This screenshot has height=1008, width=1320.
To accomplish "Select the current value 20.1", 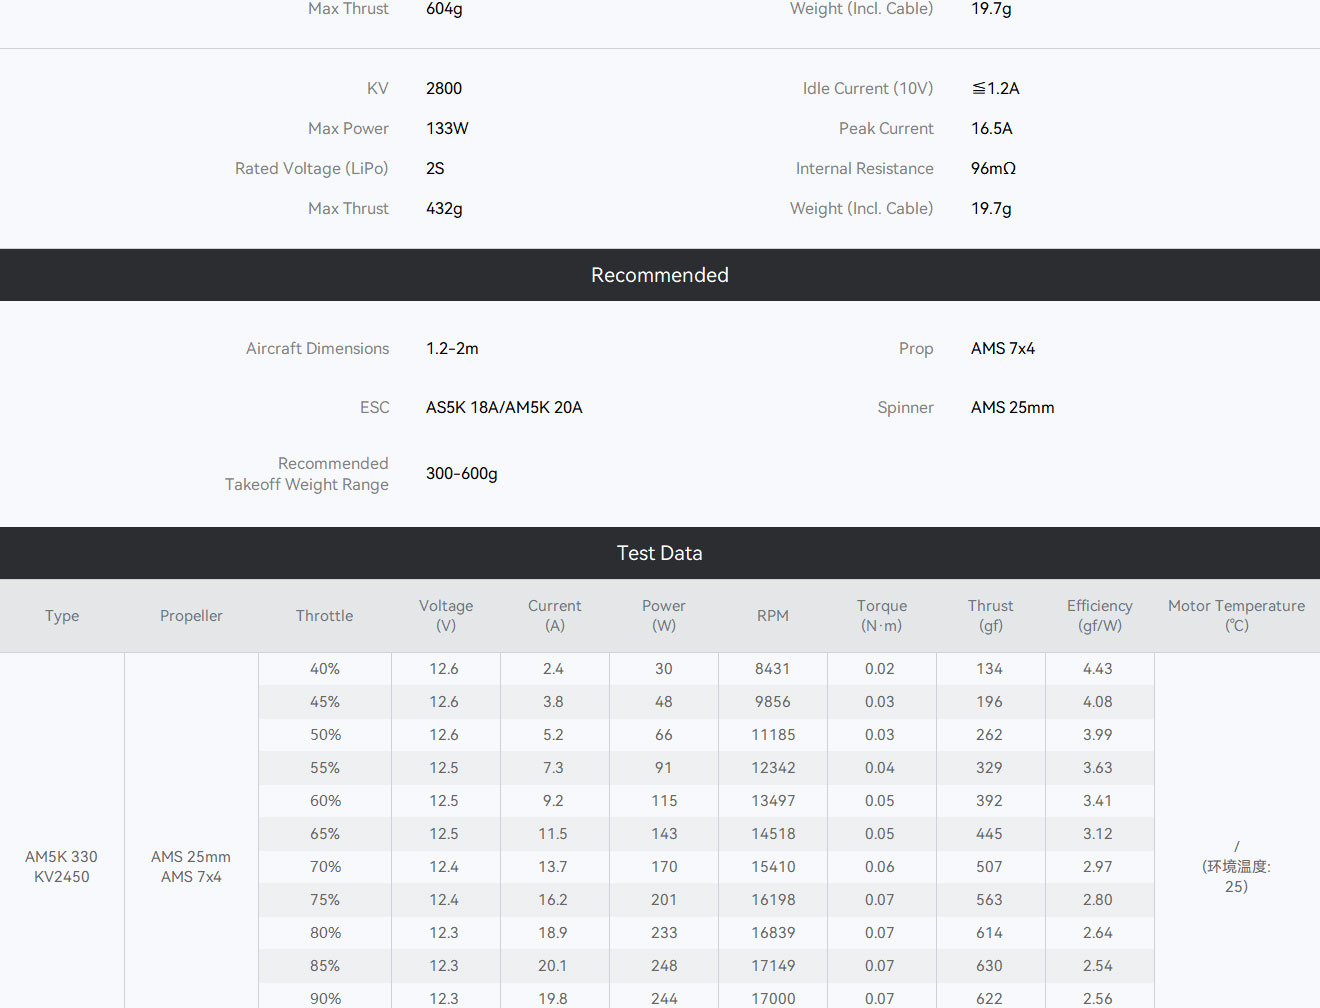I will tap(553, 966).
